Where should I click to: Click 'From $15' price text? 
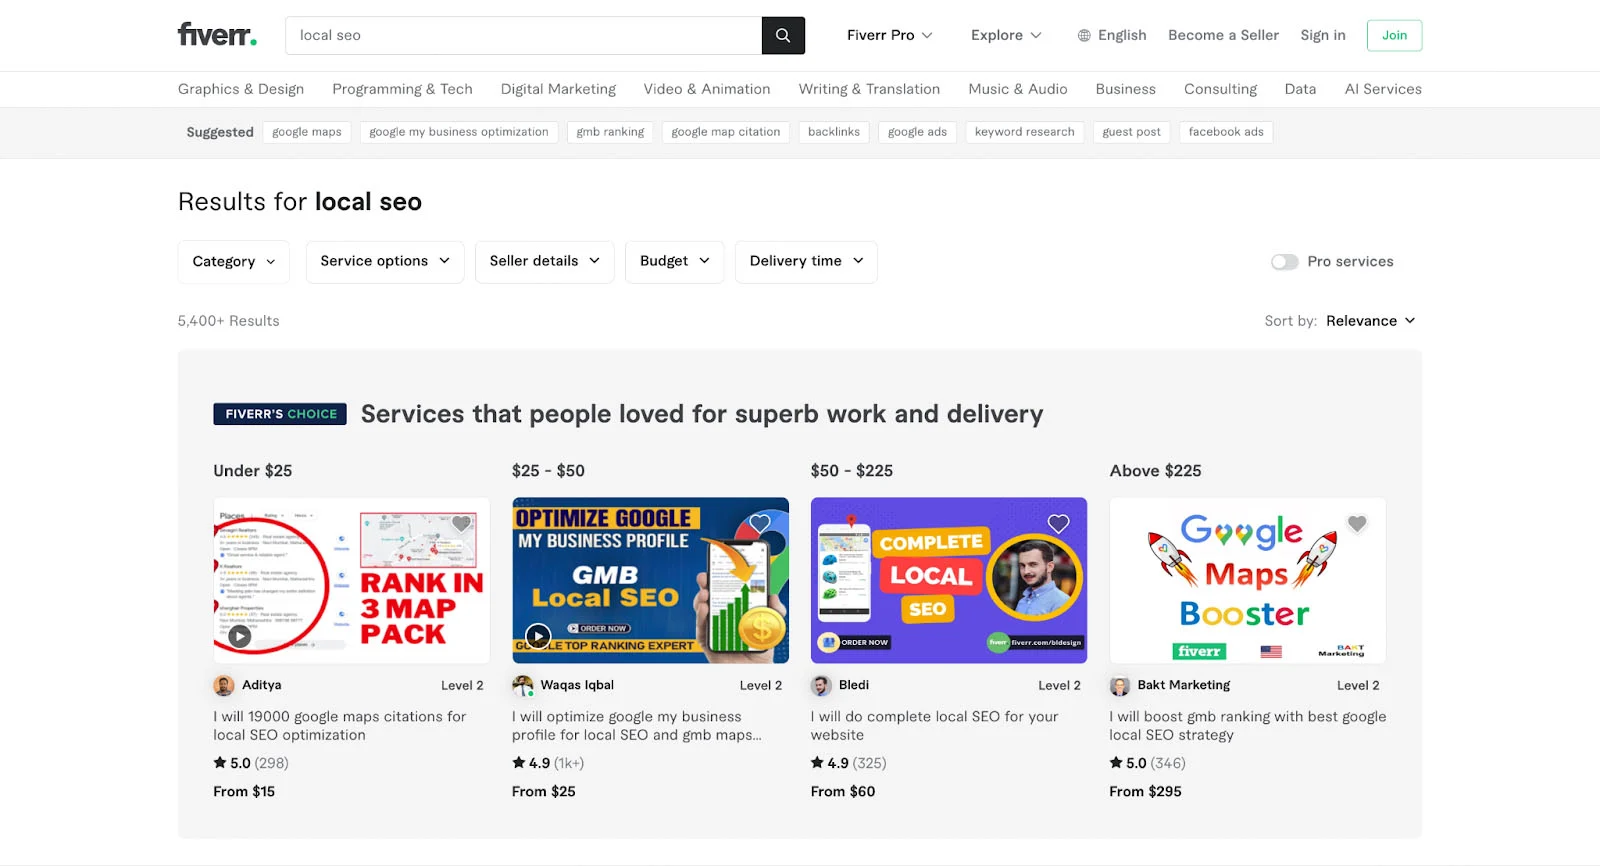[244, 791]
